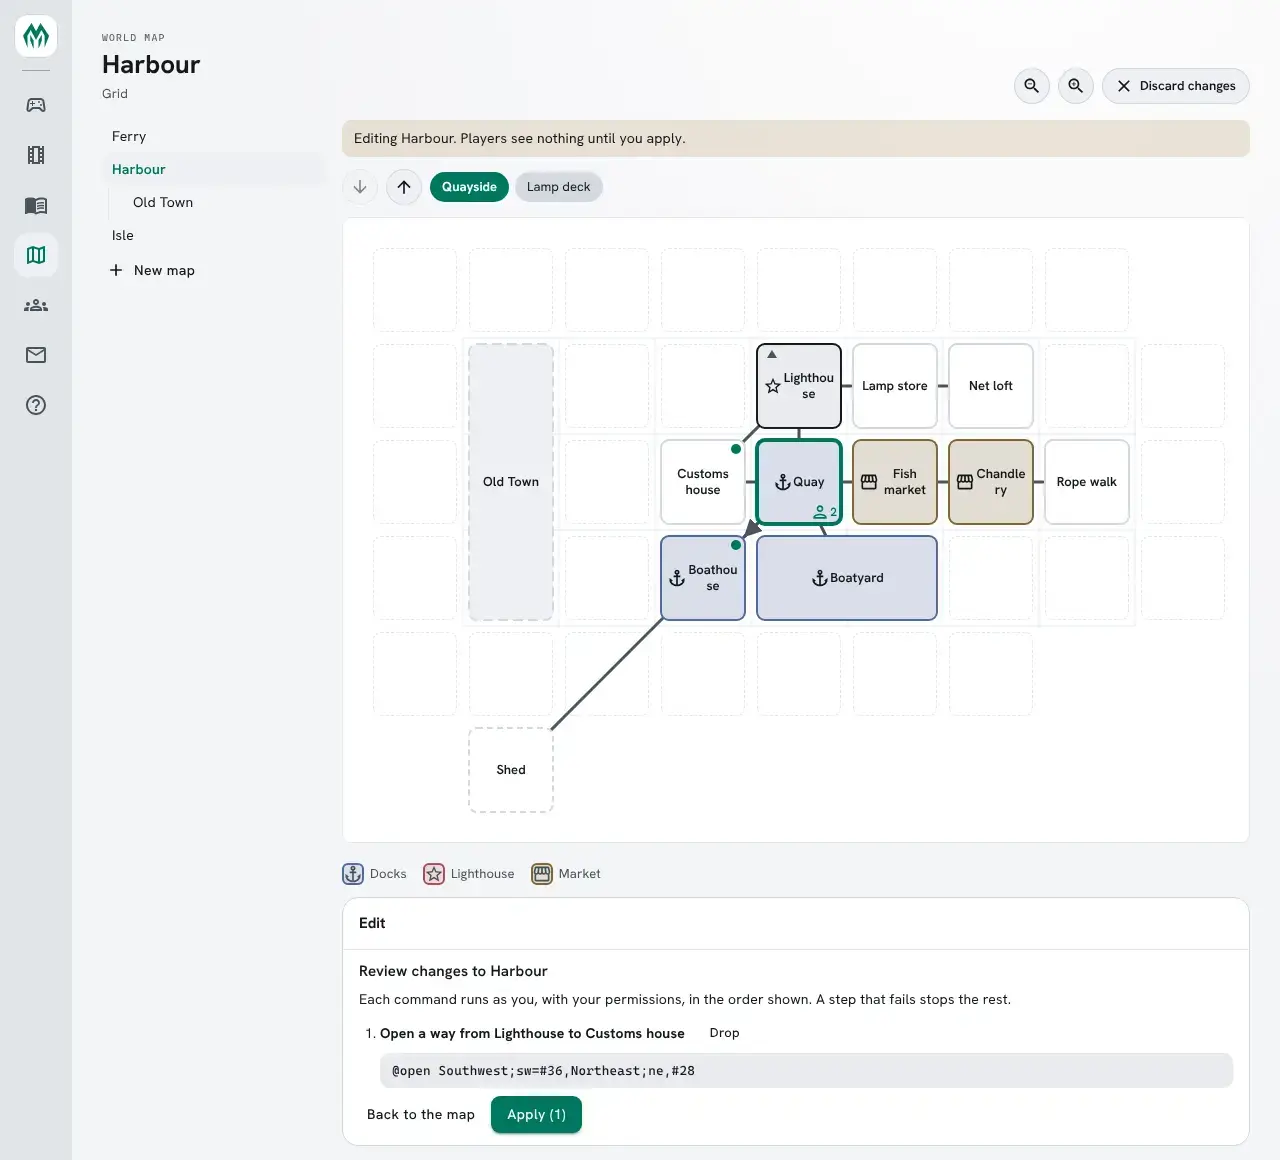This screenshot has width=1280, height=1160.
Task: Open the world map sidebar icon
Action: [36, 255]
